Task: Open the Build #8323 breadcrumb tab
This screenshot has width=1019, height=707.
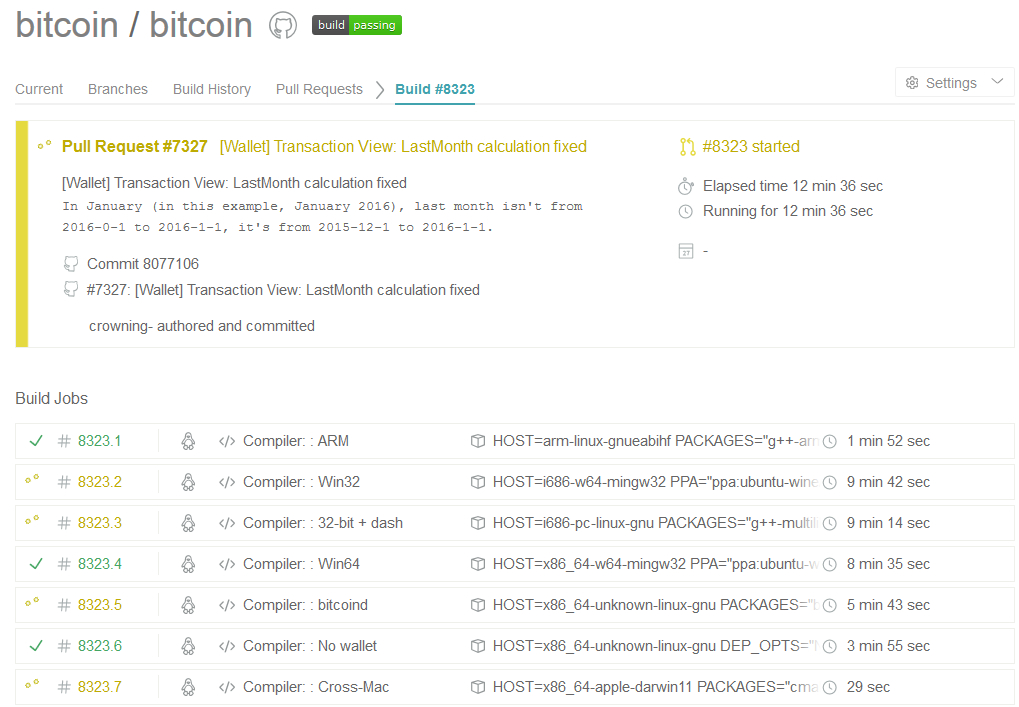Action: (435, 89)
